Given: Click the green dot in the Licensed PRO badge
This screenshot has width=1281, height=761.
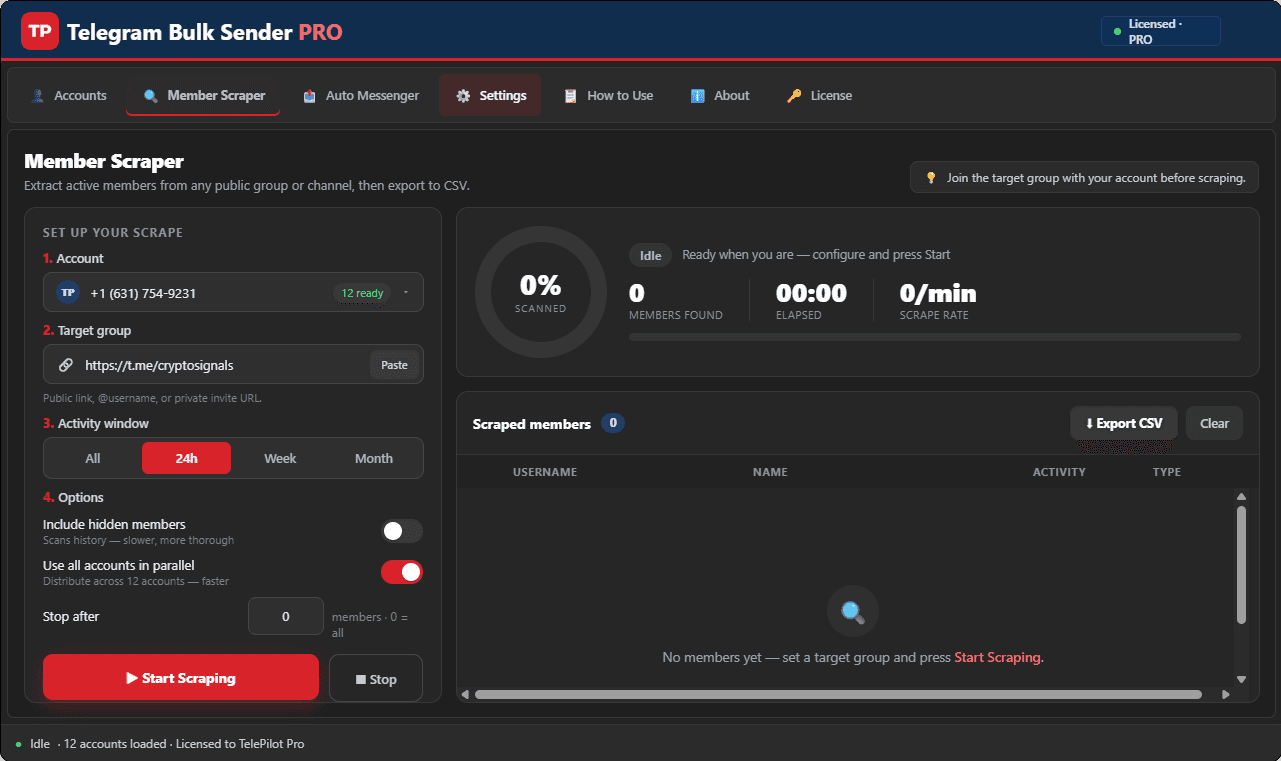Looking at the screenshot, I should click(1117, 32).
